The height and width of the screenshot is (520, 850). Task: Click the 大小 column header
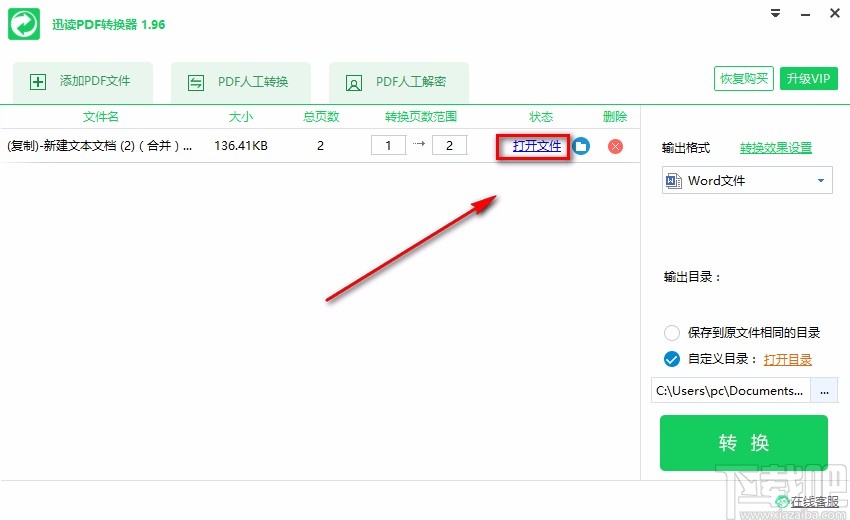click(241, 117)
